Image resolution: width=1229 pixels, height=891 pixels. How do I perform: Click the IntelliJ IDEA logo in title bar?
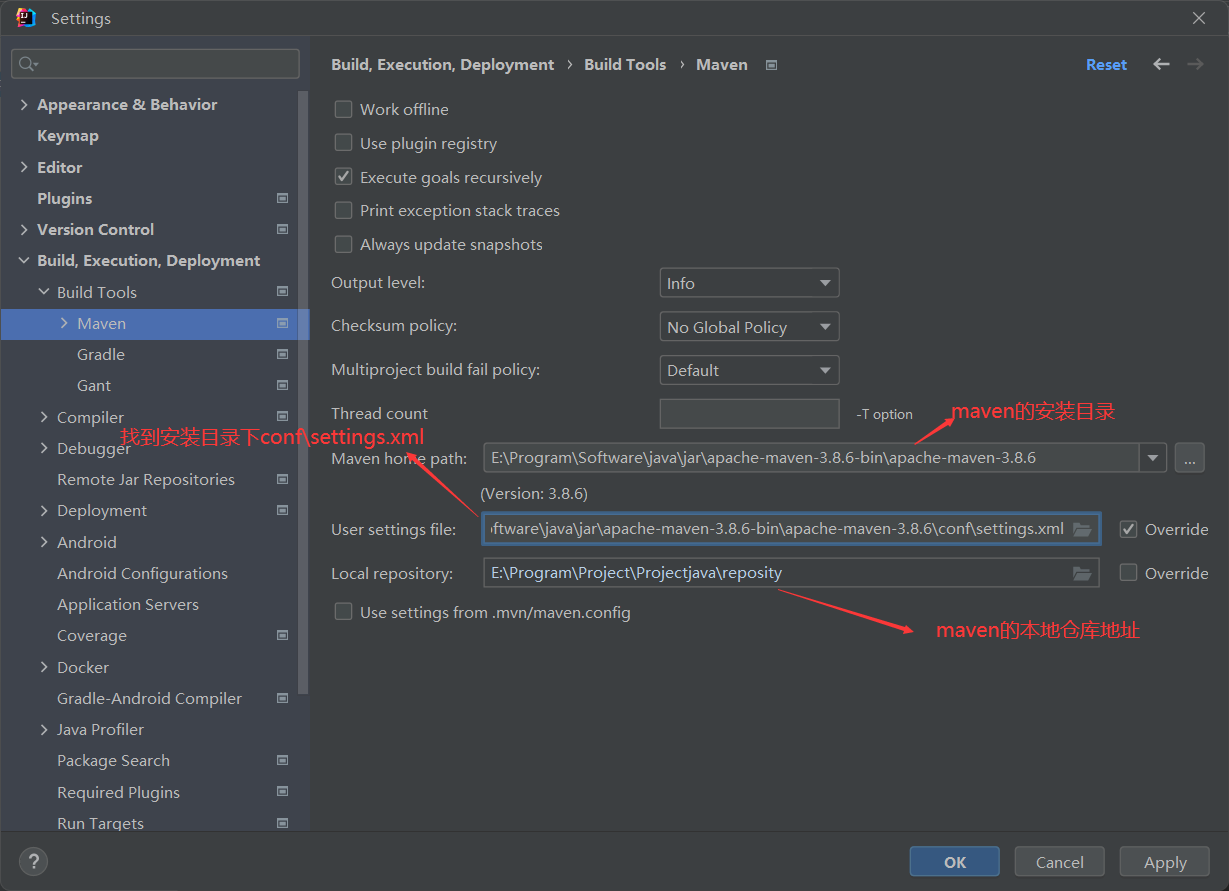click(26, 18)
